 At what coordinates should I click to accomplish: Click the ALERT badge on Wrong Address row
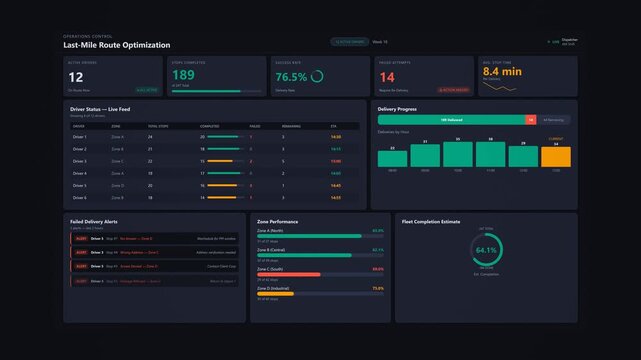[x=81, y=253]
